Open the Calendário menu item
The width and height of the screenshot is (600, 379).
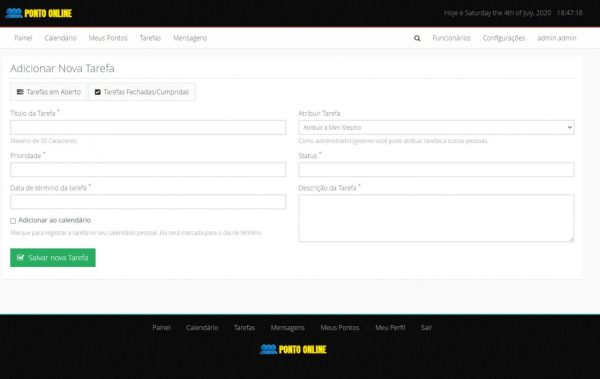60,38
